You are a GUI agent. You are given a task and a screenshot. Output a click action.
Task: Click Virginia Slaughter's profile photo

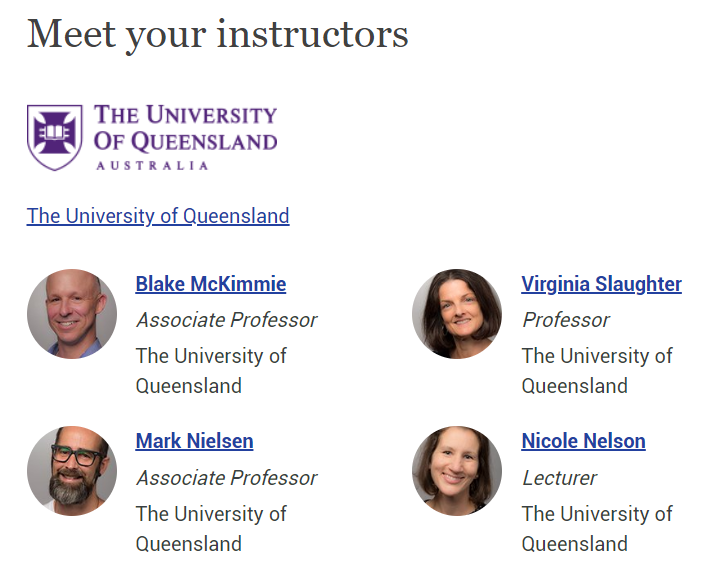(457, 314)
